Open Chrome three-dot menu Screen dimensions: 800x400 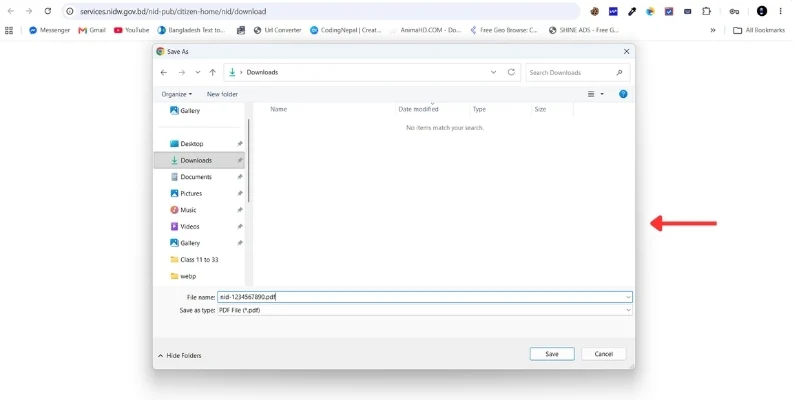coord(781,11)
